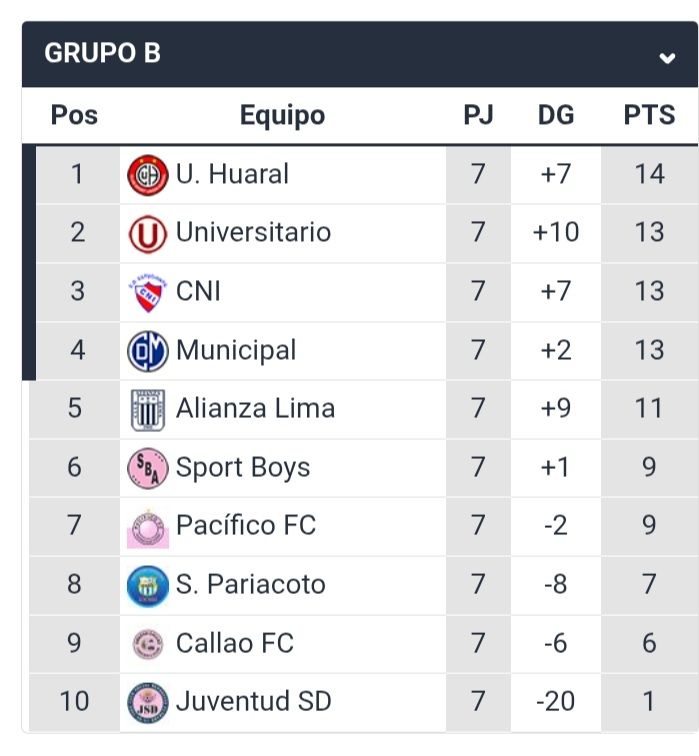Collapse Grupo B with the chevron arrow
The image size is (699, 756).
[x=667, y=57]
